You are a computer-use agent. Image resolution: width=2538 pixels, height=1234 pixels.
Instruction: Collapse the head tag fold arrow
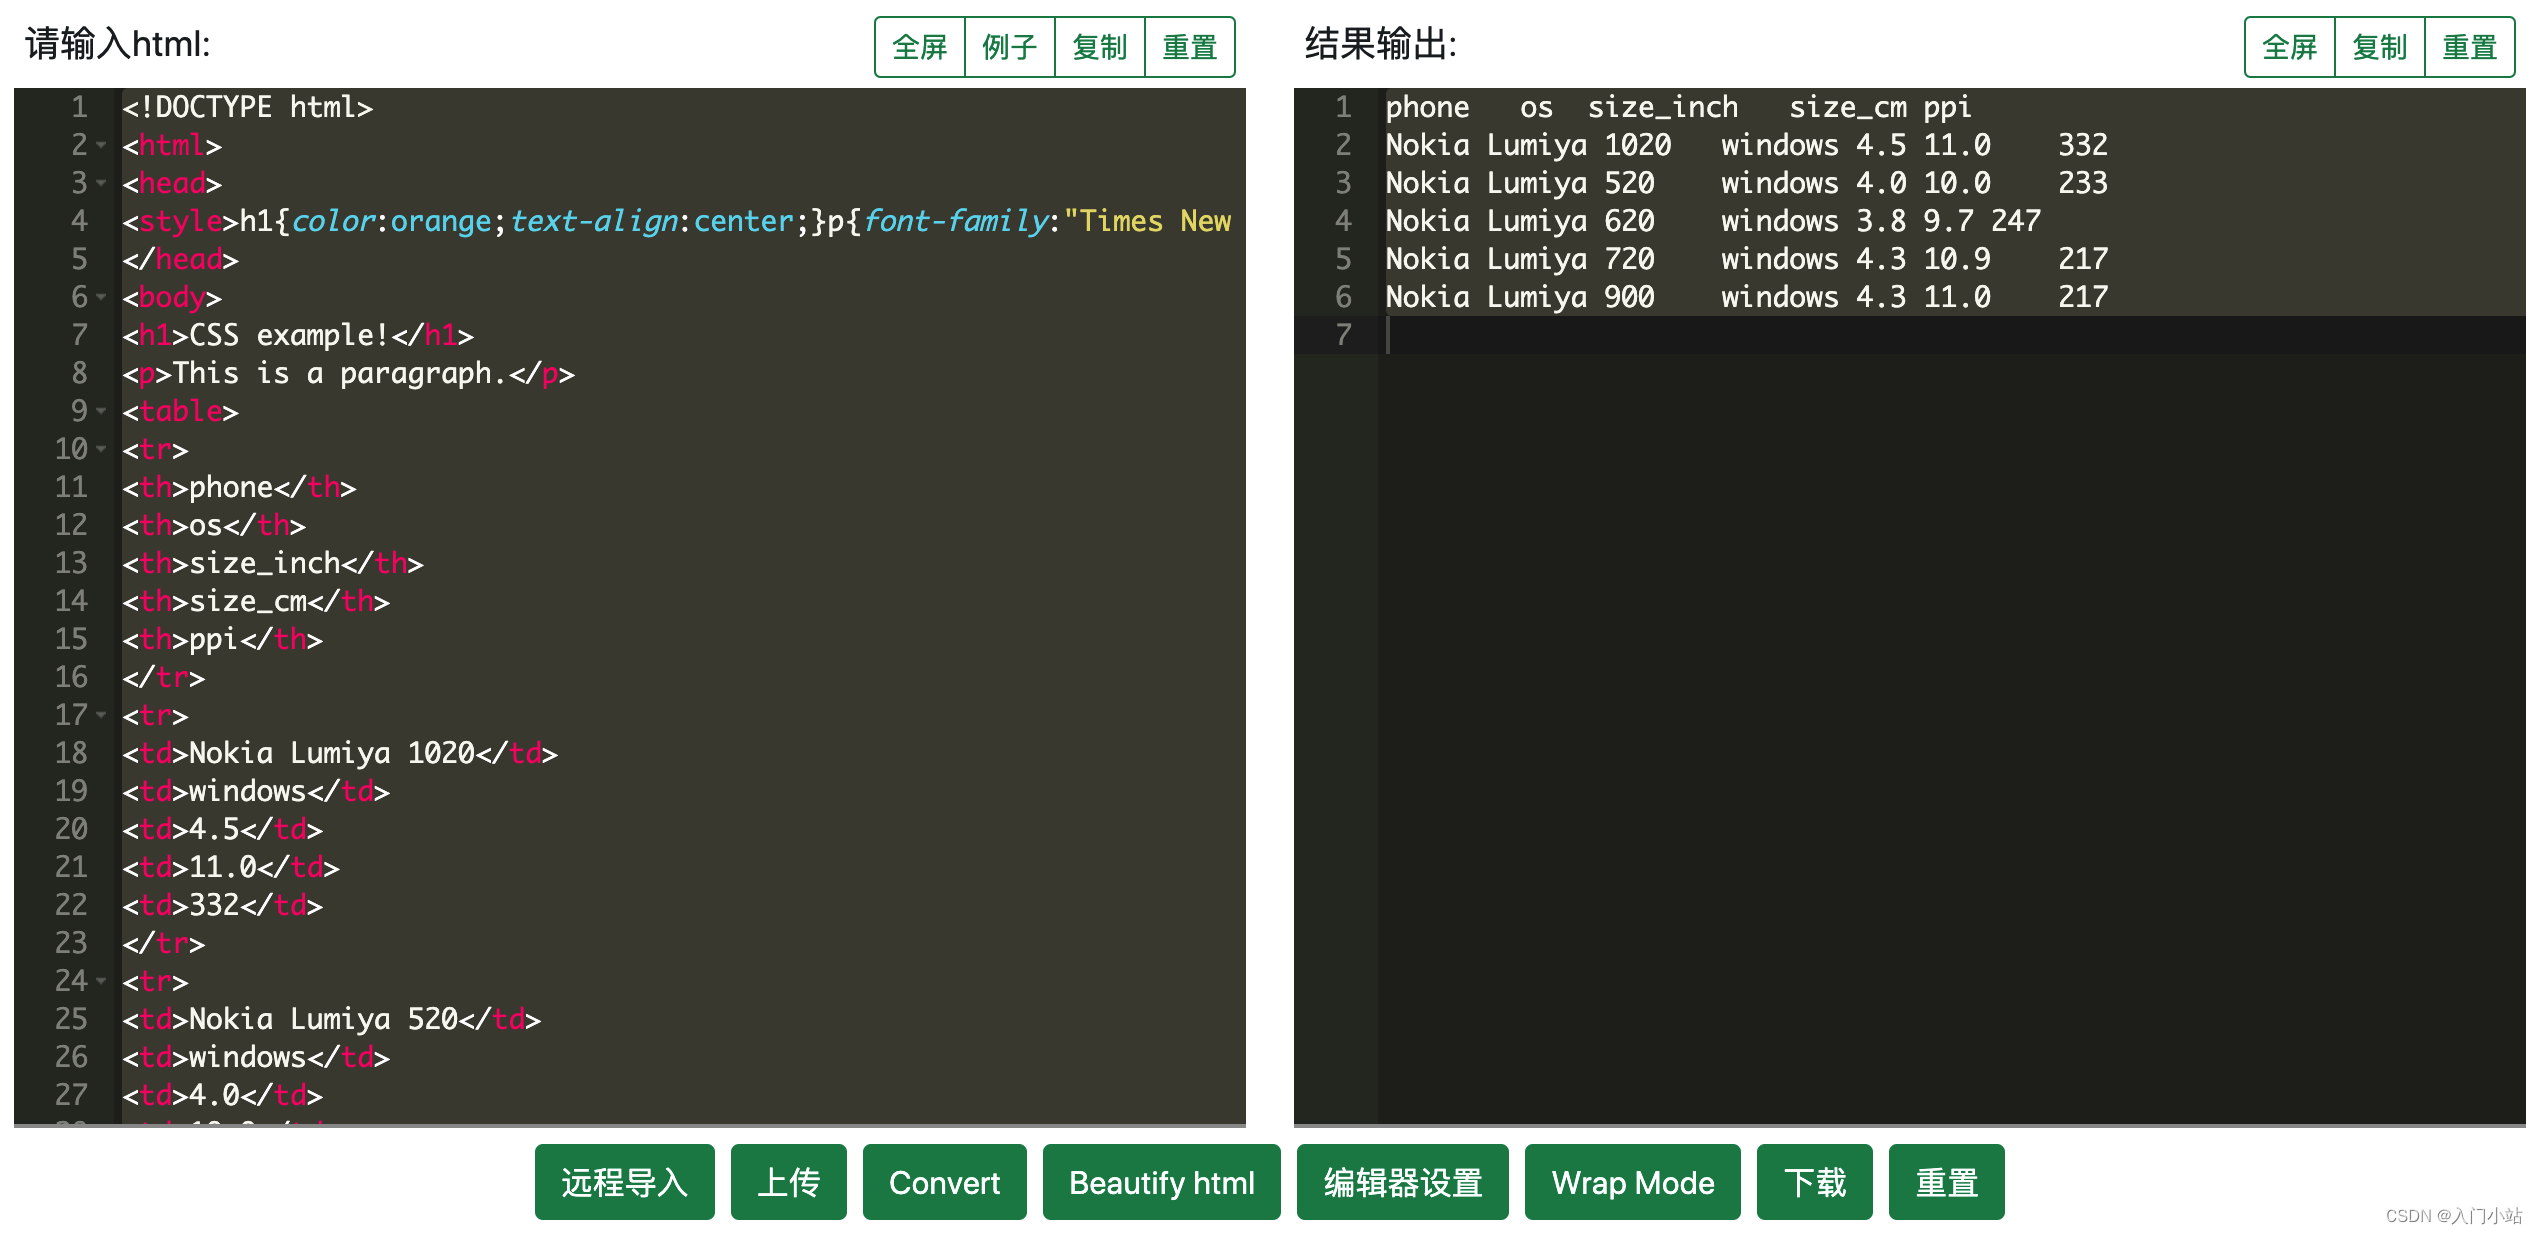pyautogui.click(x=101, y=183)
